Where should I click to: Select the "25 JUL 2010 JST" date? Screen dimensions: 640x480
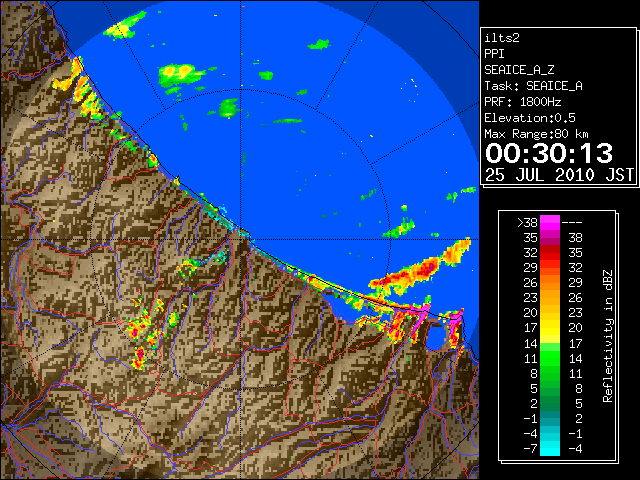pos(559,175)
